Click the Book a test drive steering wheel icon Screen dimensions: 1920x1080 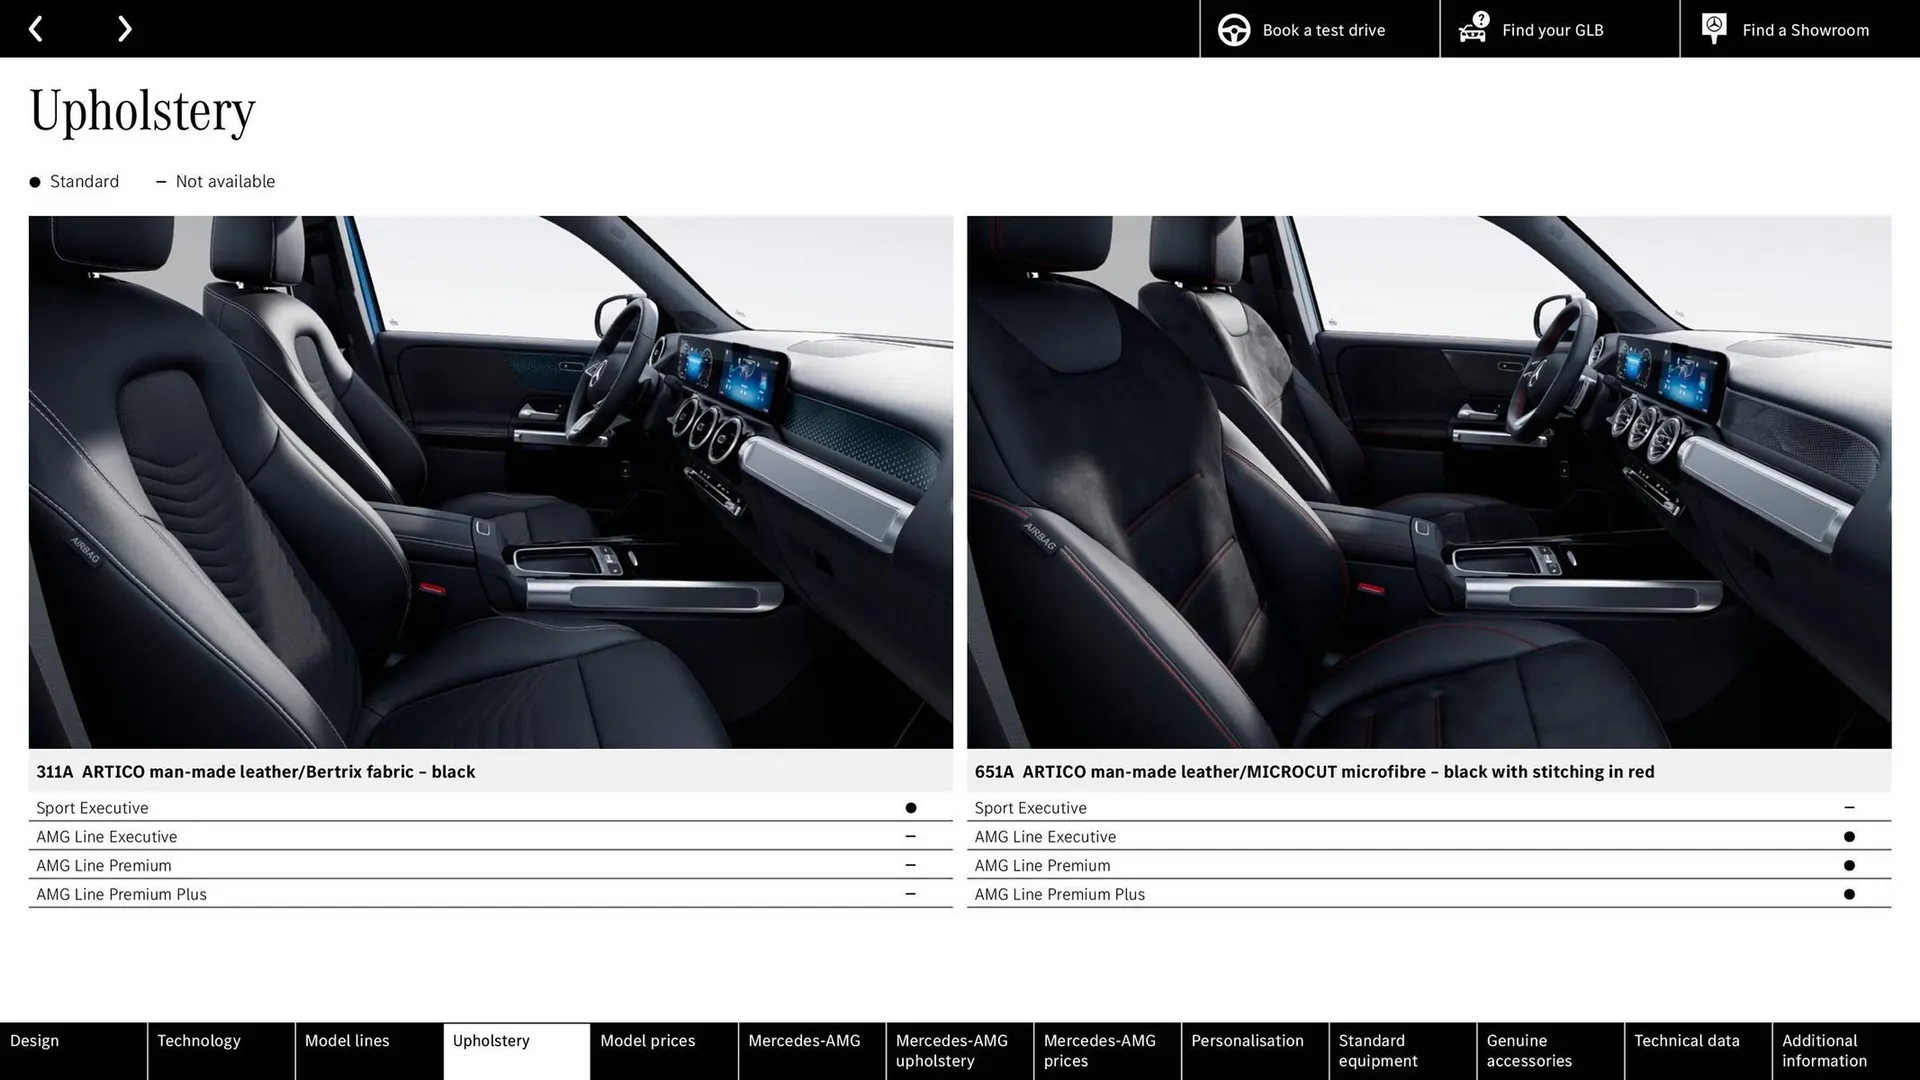pyautogui.click(x=1233, y=29)
